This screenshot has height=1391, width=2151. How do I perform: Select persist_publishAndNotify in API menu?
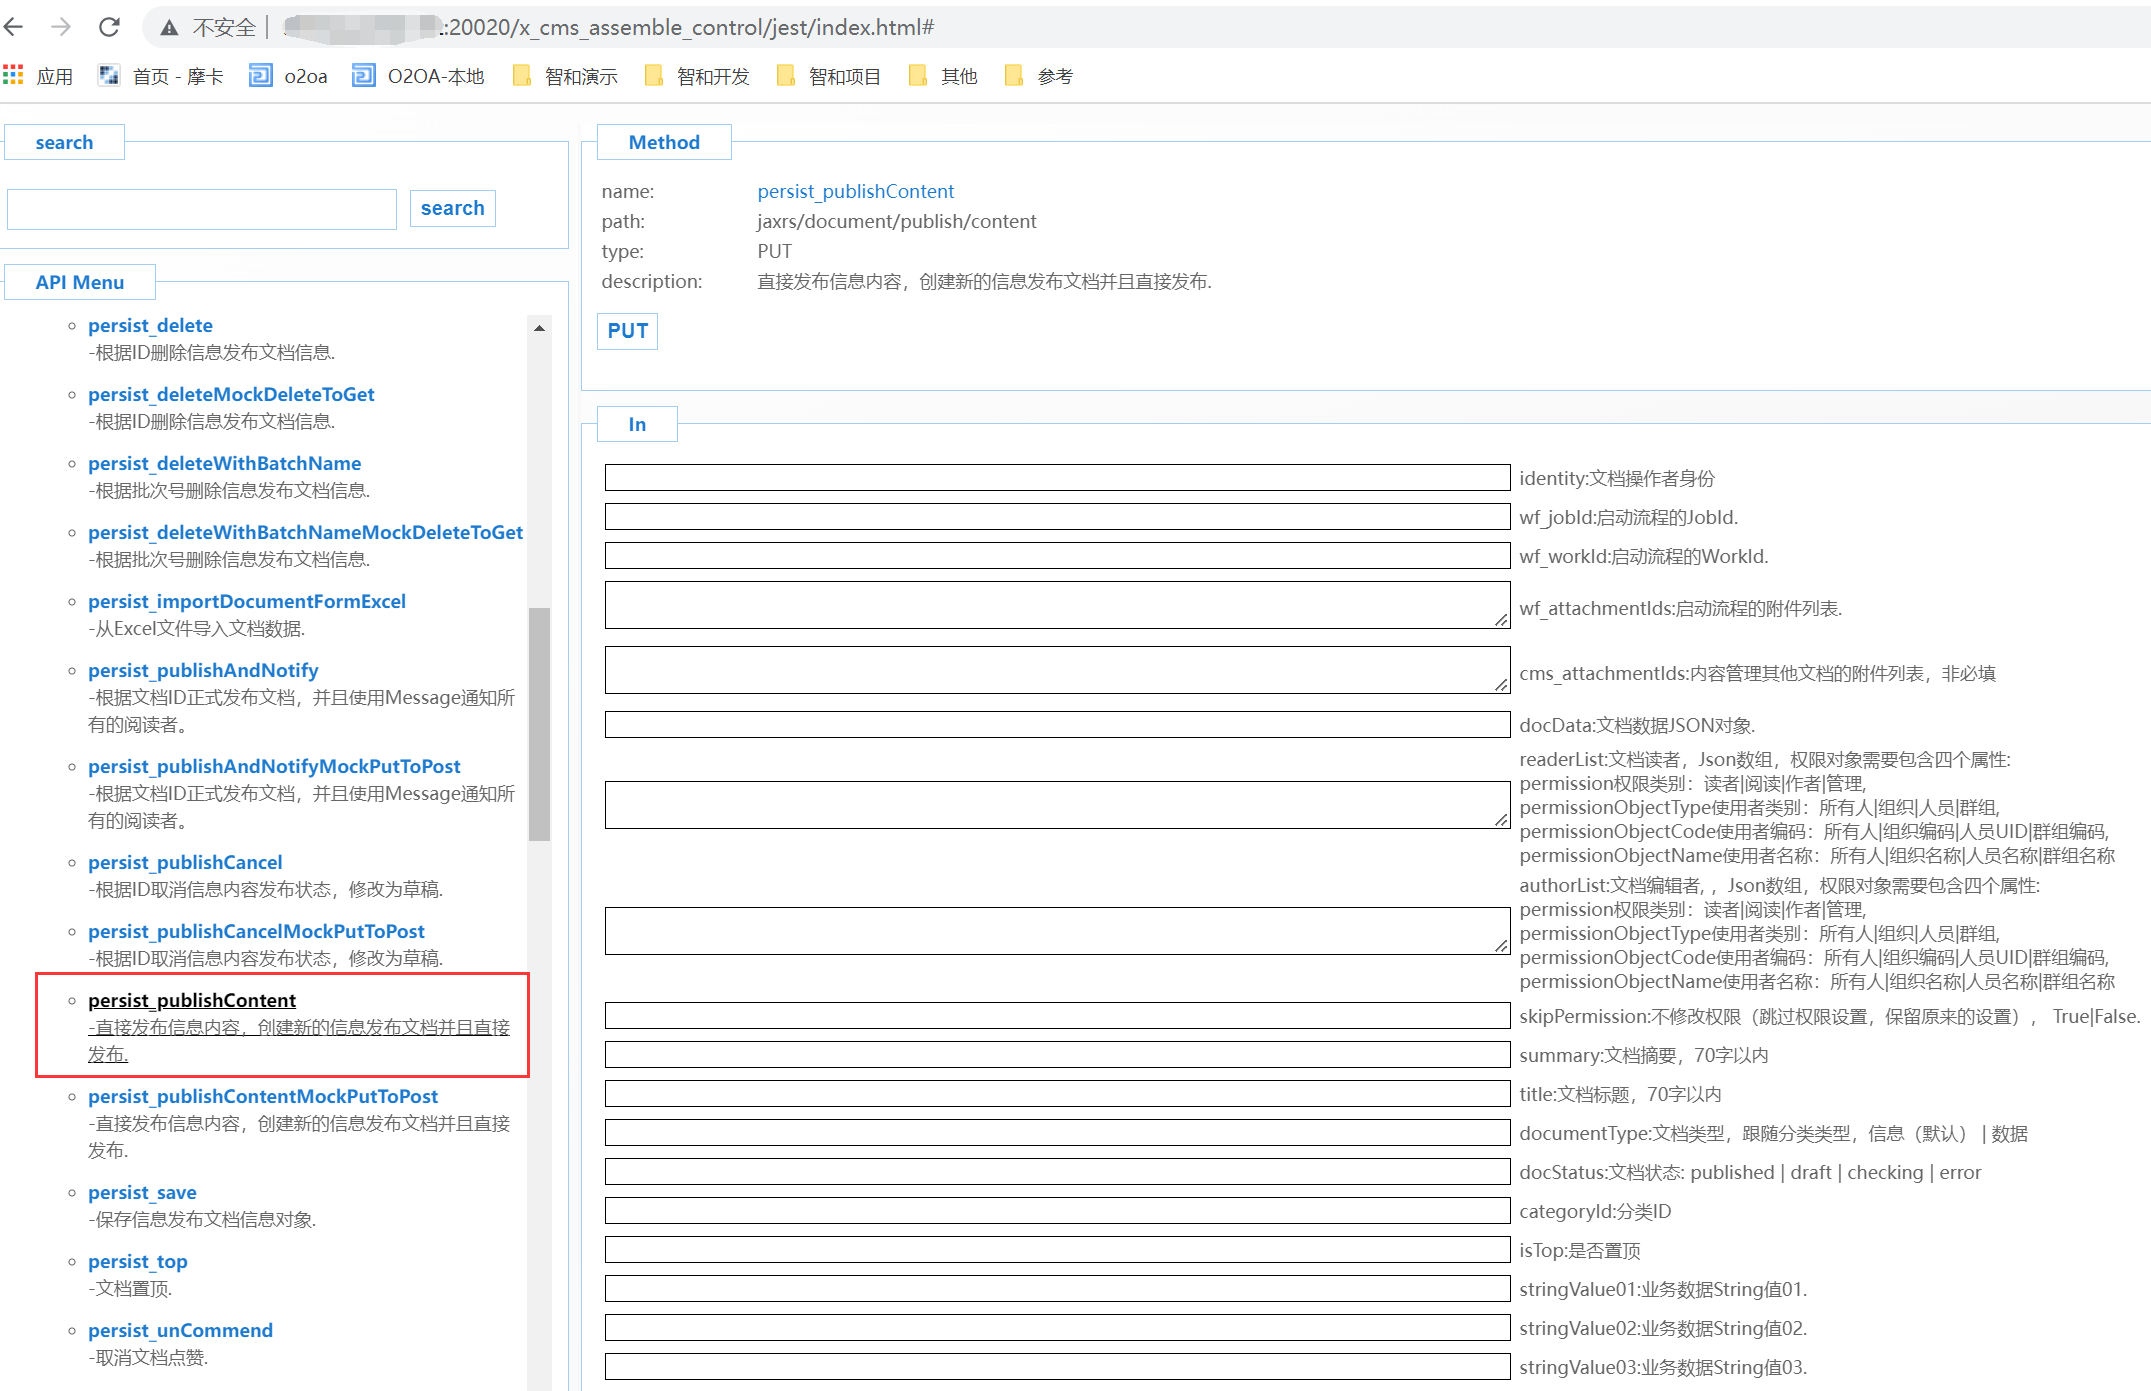(x=203, y=670)
